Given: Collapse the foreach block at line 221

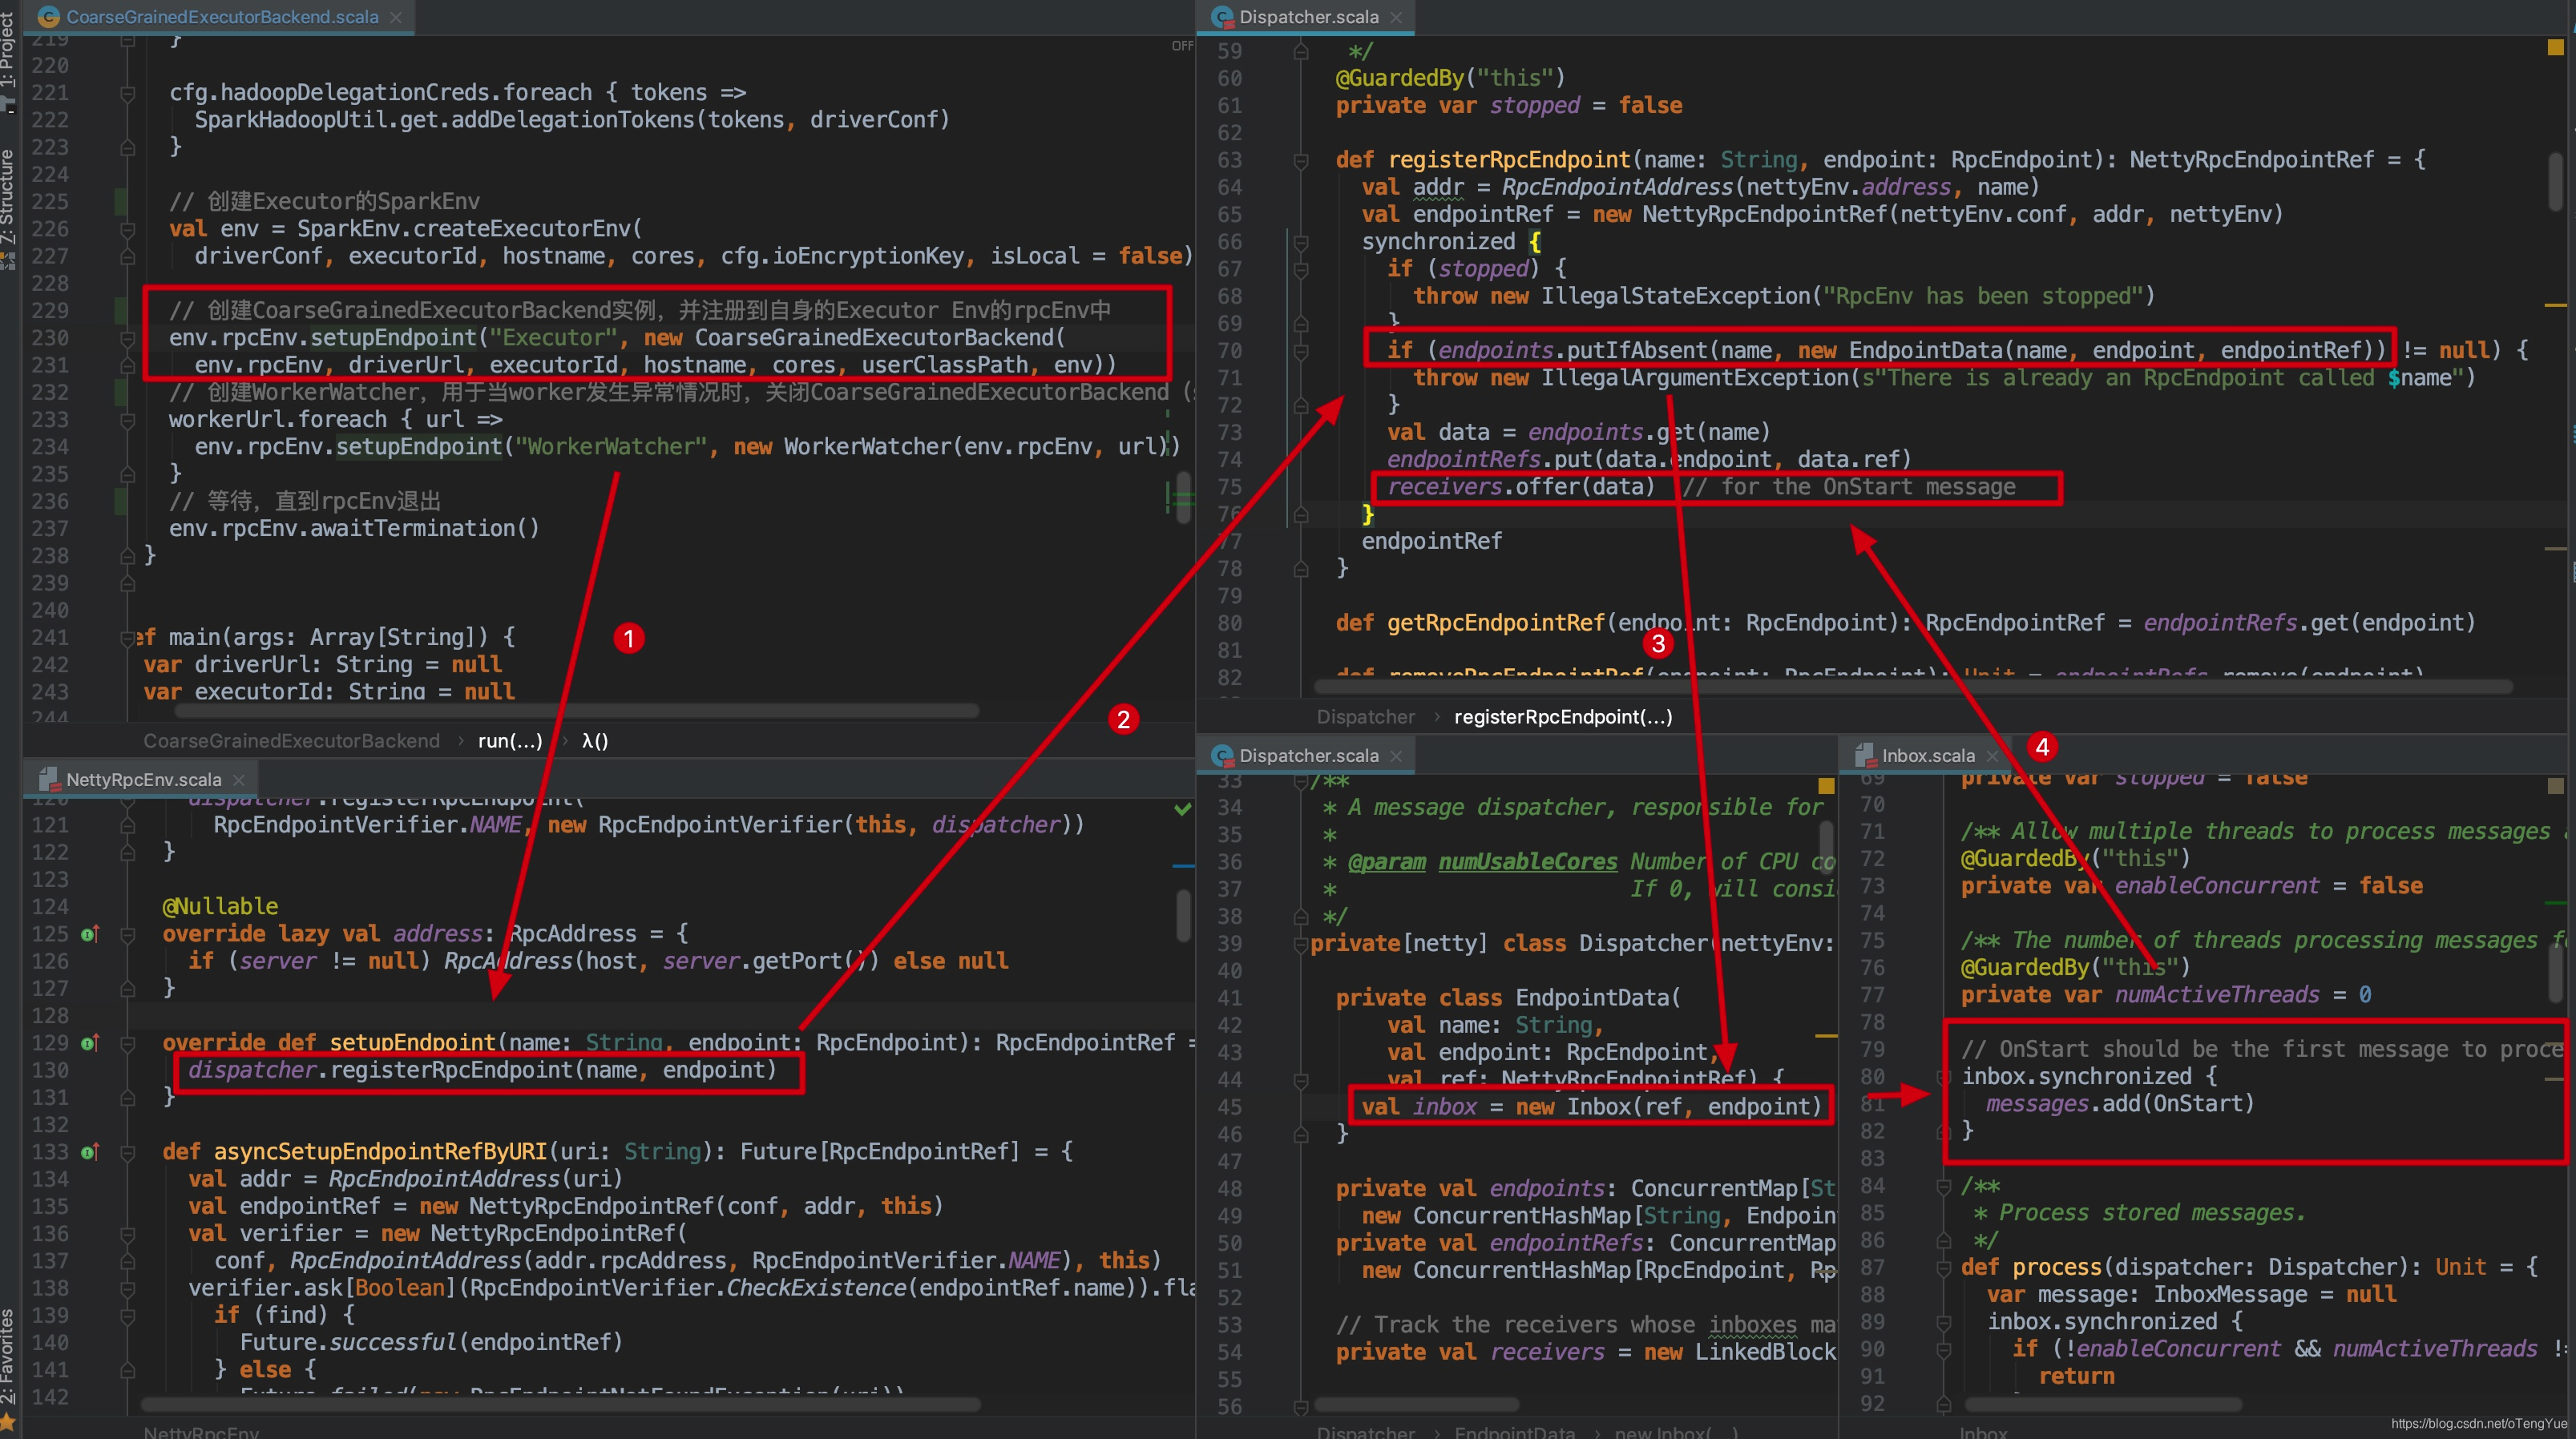Looking at the screenshot, I should tap(127, 93).
